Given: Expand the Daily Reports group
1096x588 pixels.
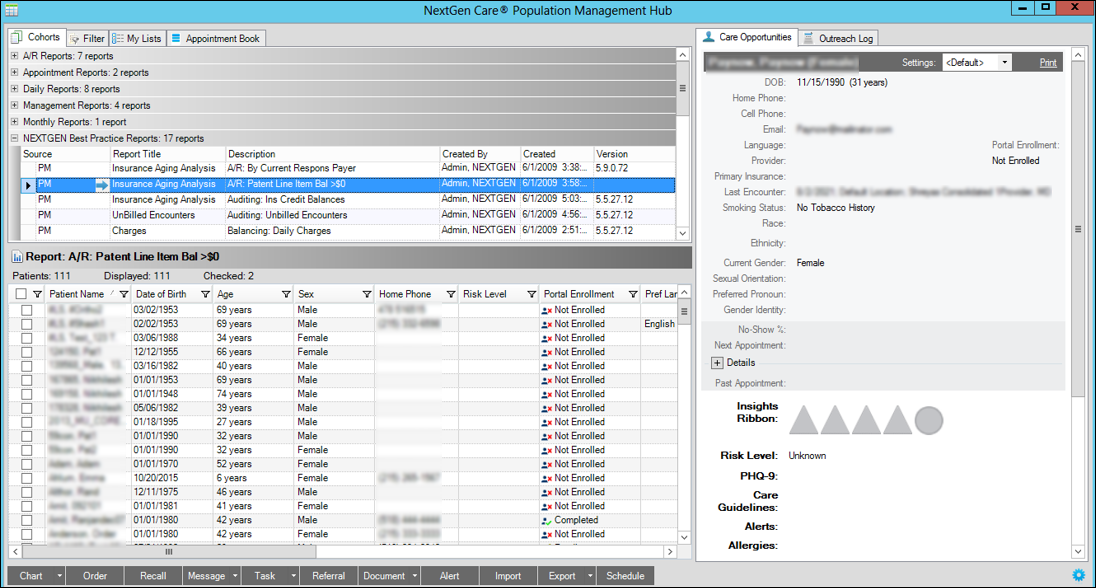Looking at the screenshot, I should 14,88.
